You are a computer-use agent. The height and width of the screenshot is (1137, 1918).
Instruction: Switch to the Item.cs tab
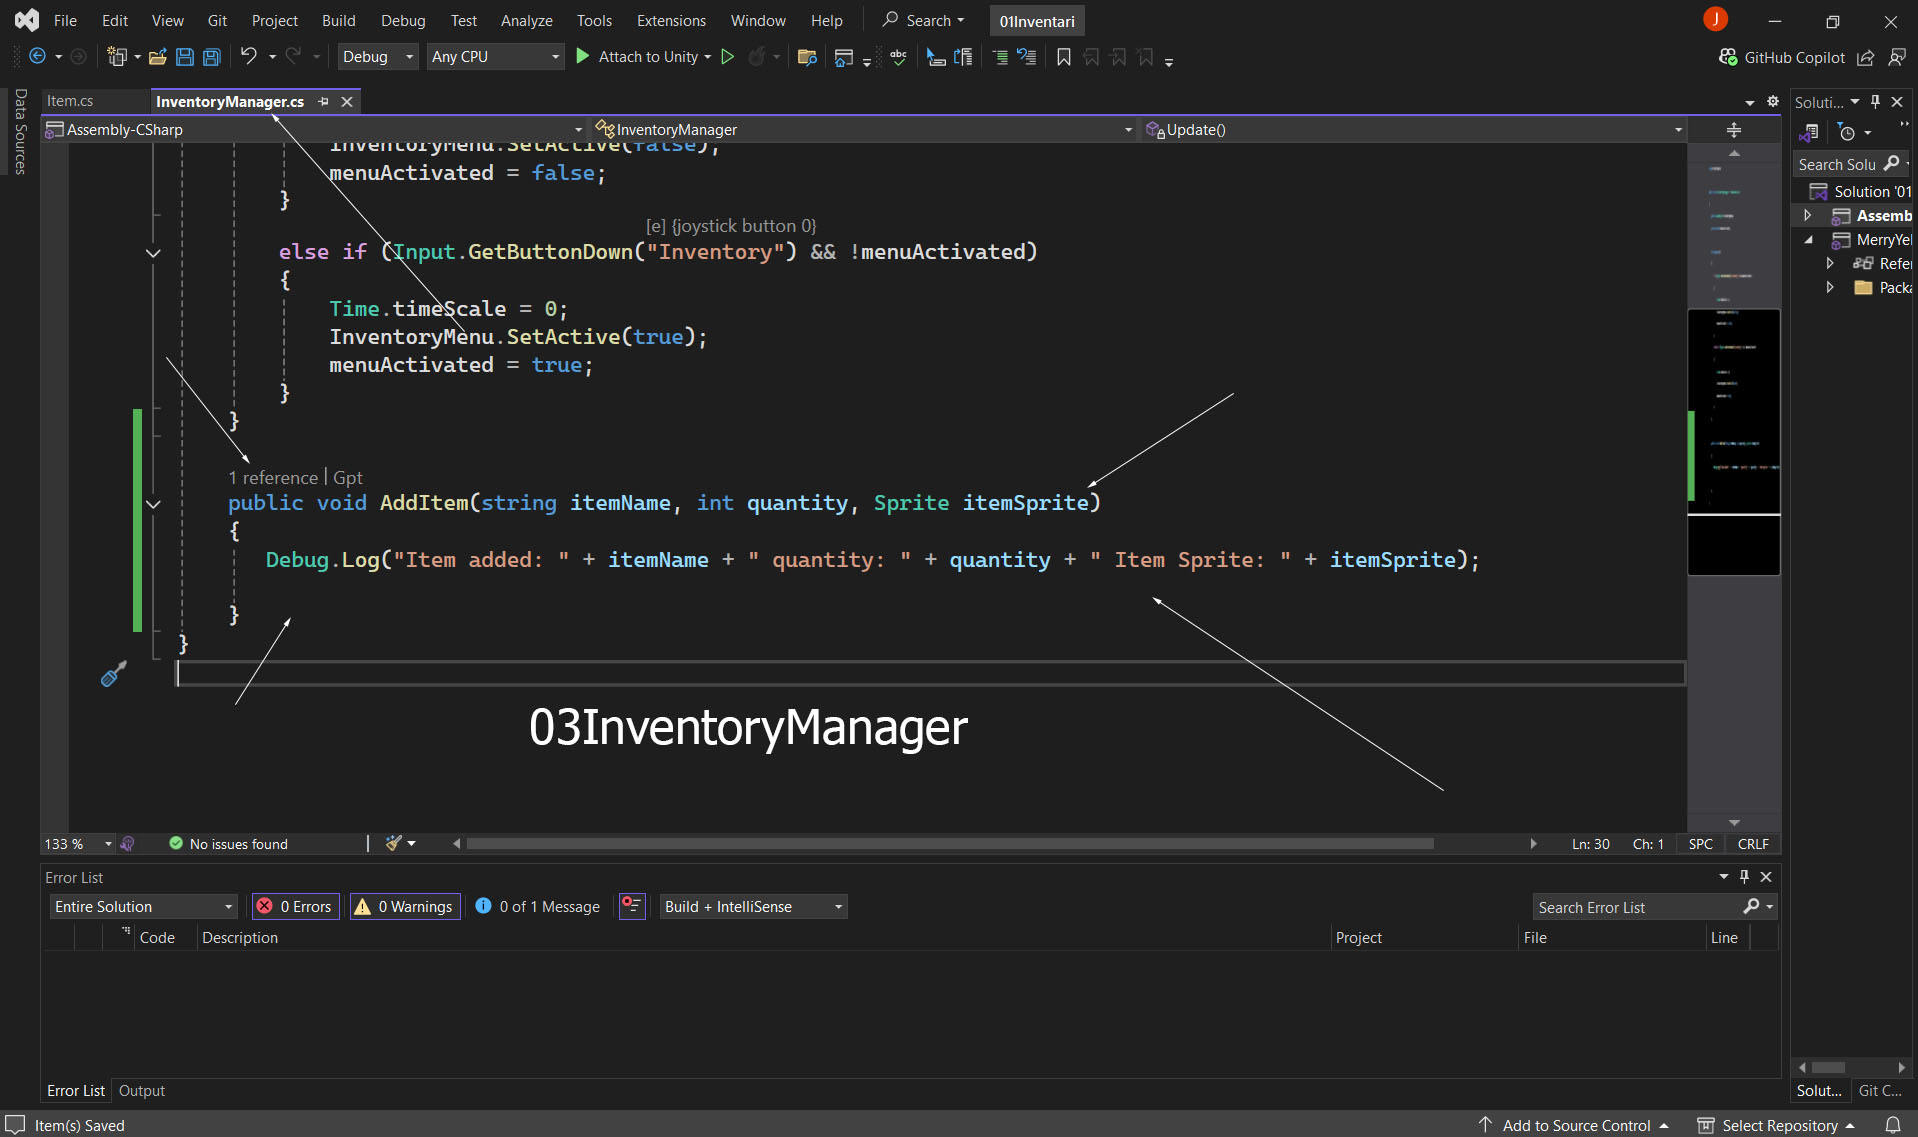coord(70,101)
